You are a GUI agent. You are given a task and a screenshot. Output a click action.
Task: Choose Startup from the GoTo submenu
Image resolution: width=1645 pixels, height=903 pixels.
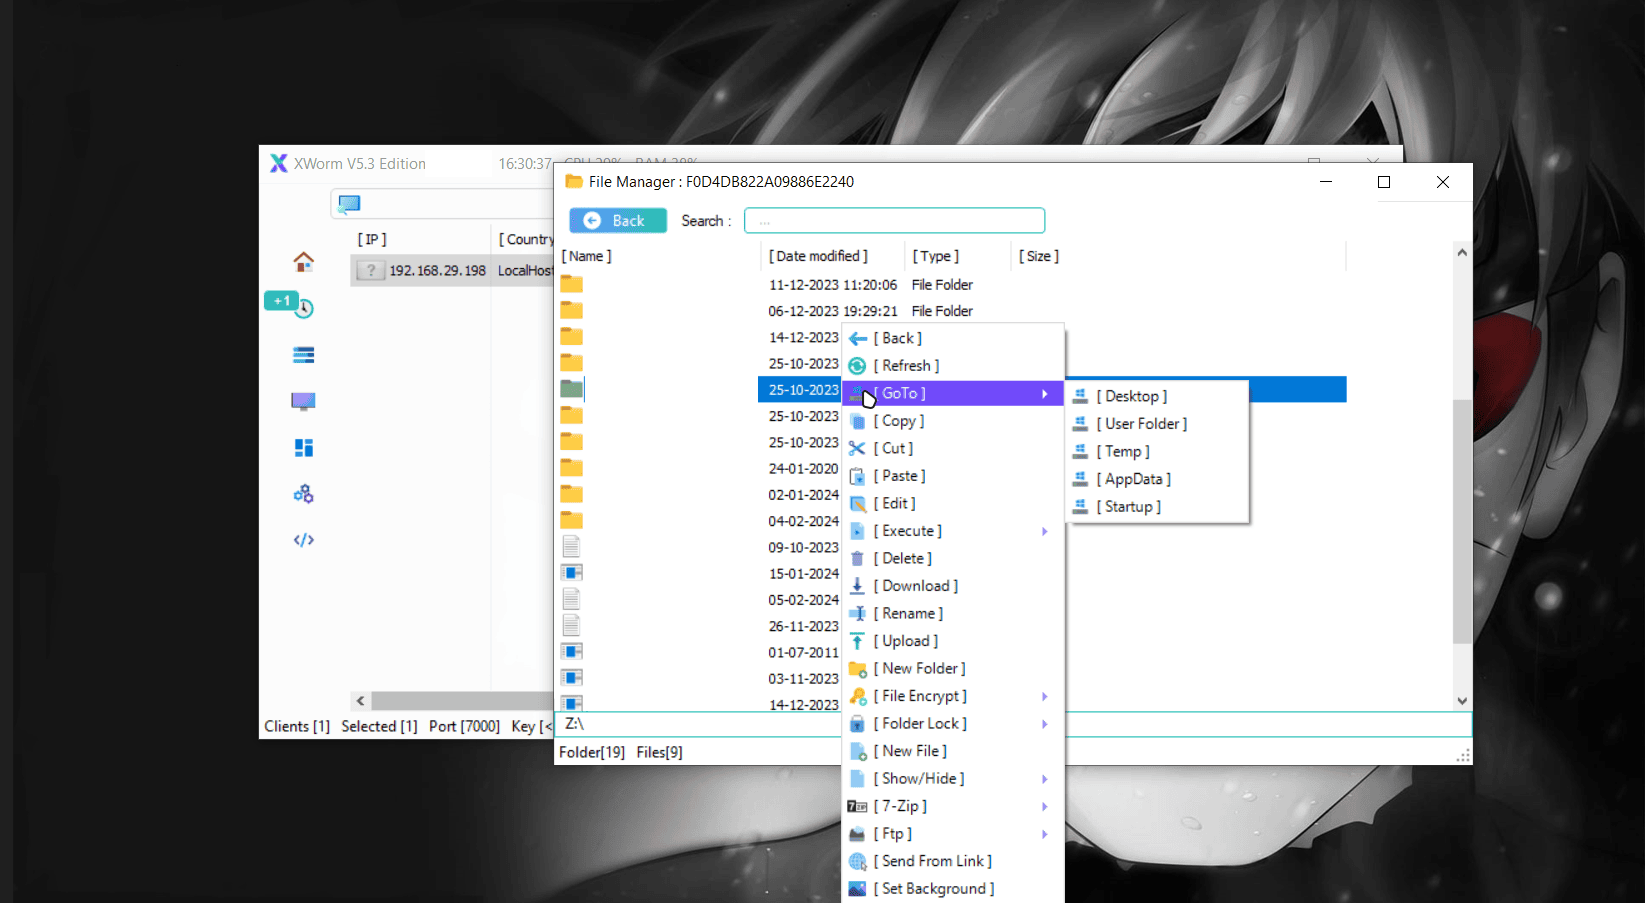click(x=1157, y=507)
